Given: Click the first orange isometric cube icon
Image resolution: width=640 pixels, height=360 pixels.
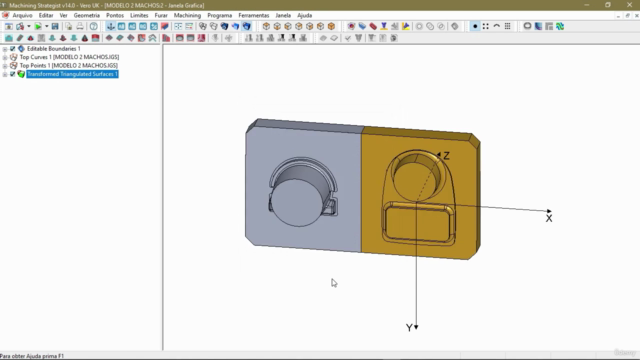Looking at the screenshot, I should (266, 27).
